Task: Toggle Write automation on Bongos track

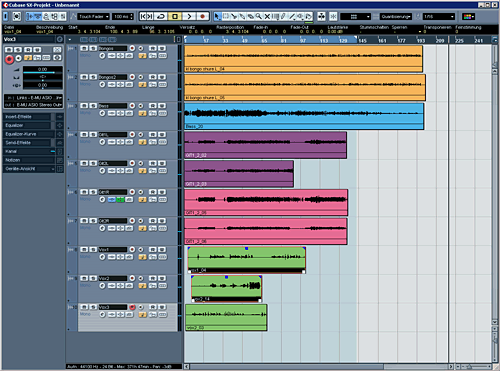Action: pyautogui.click(x=162, y=48)
